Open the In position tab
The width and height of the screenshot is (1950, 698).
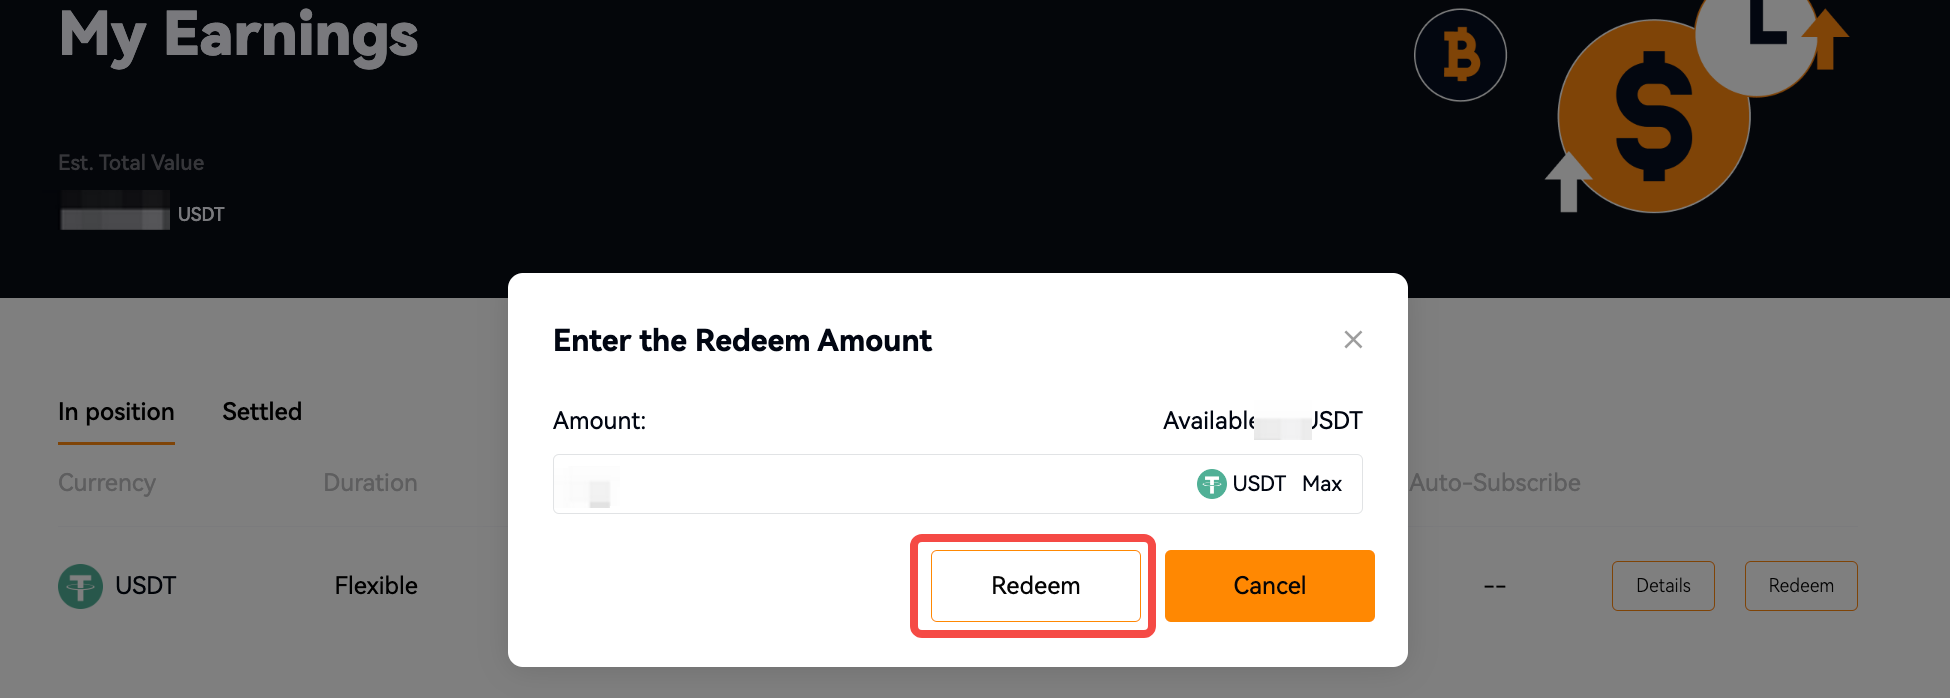pos(116,412)
